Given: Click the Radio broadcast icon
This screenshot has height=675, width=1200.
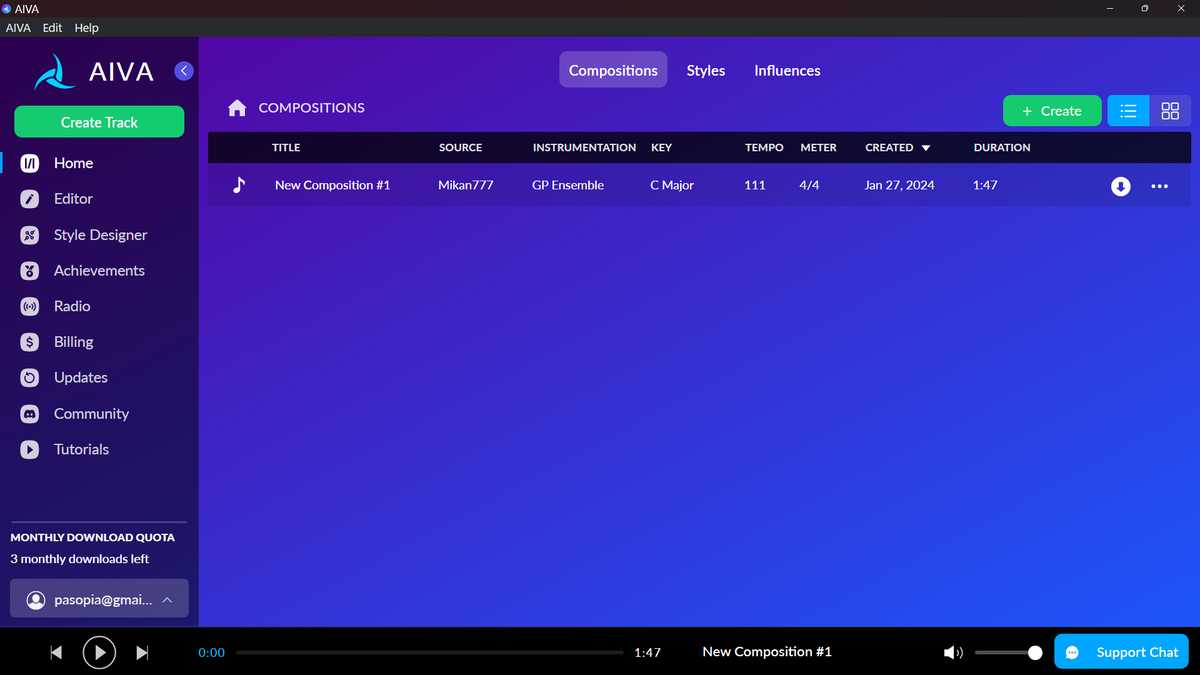Looking at the screenshot, I should coord(30,306).
